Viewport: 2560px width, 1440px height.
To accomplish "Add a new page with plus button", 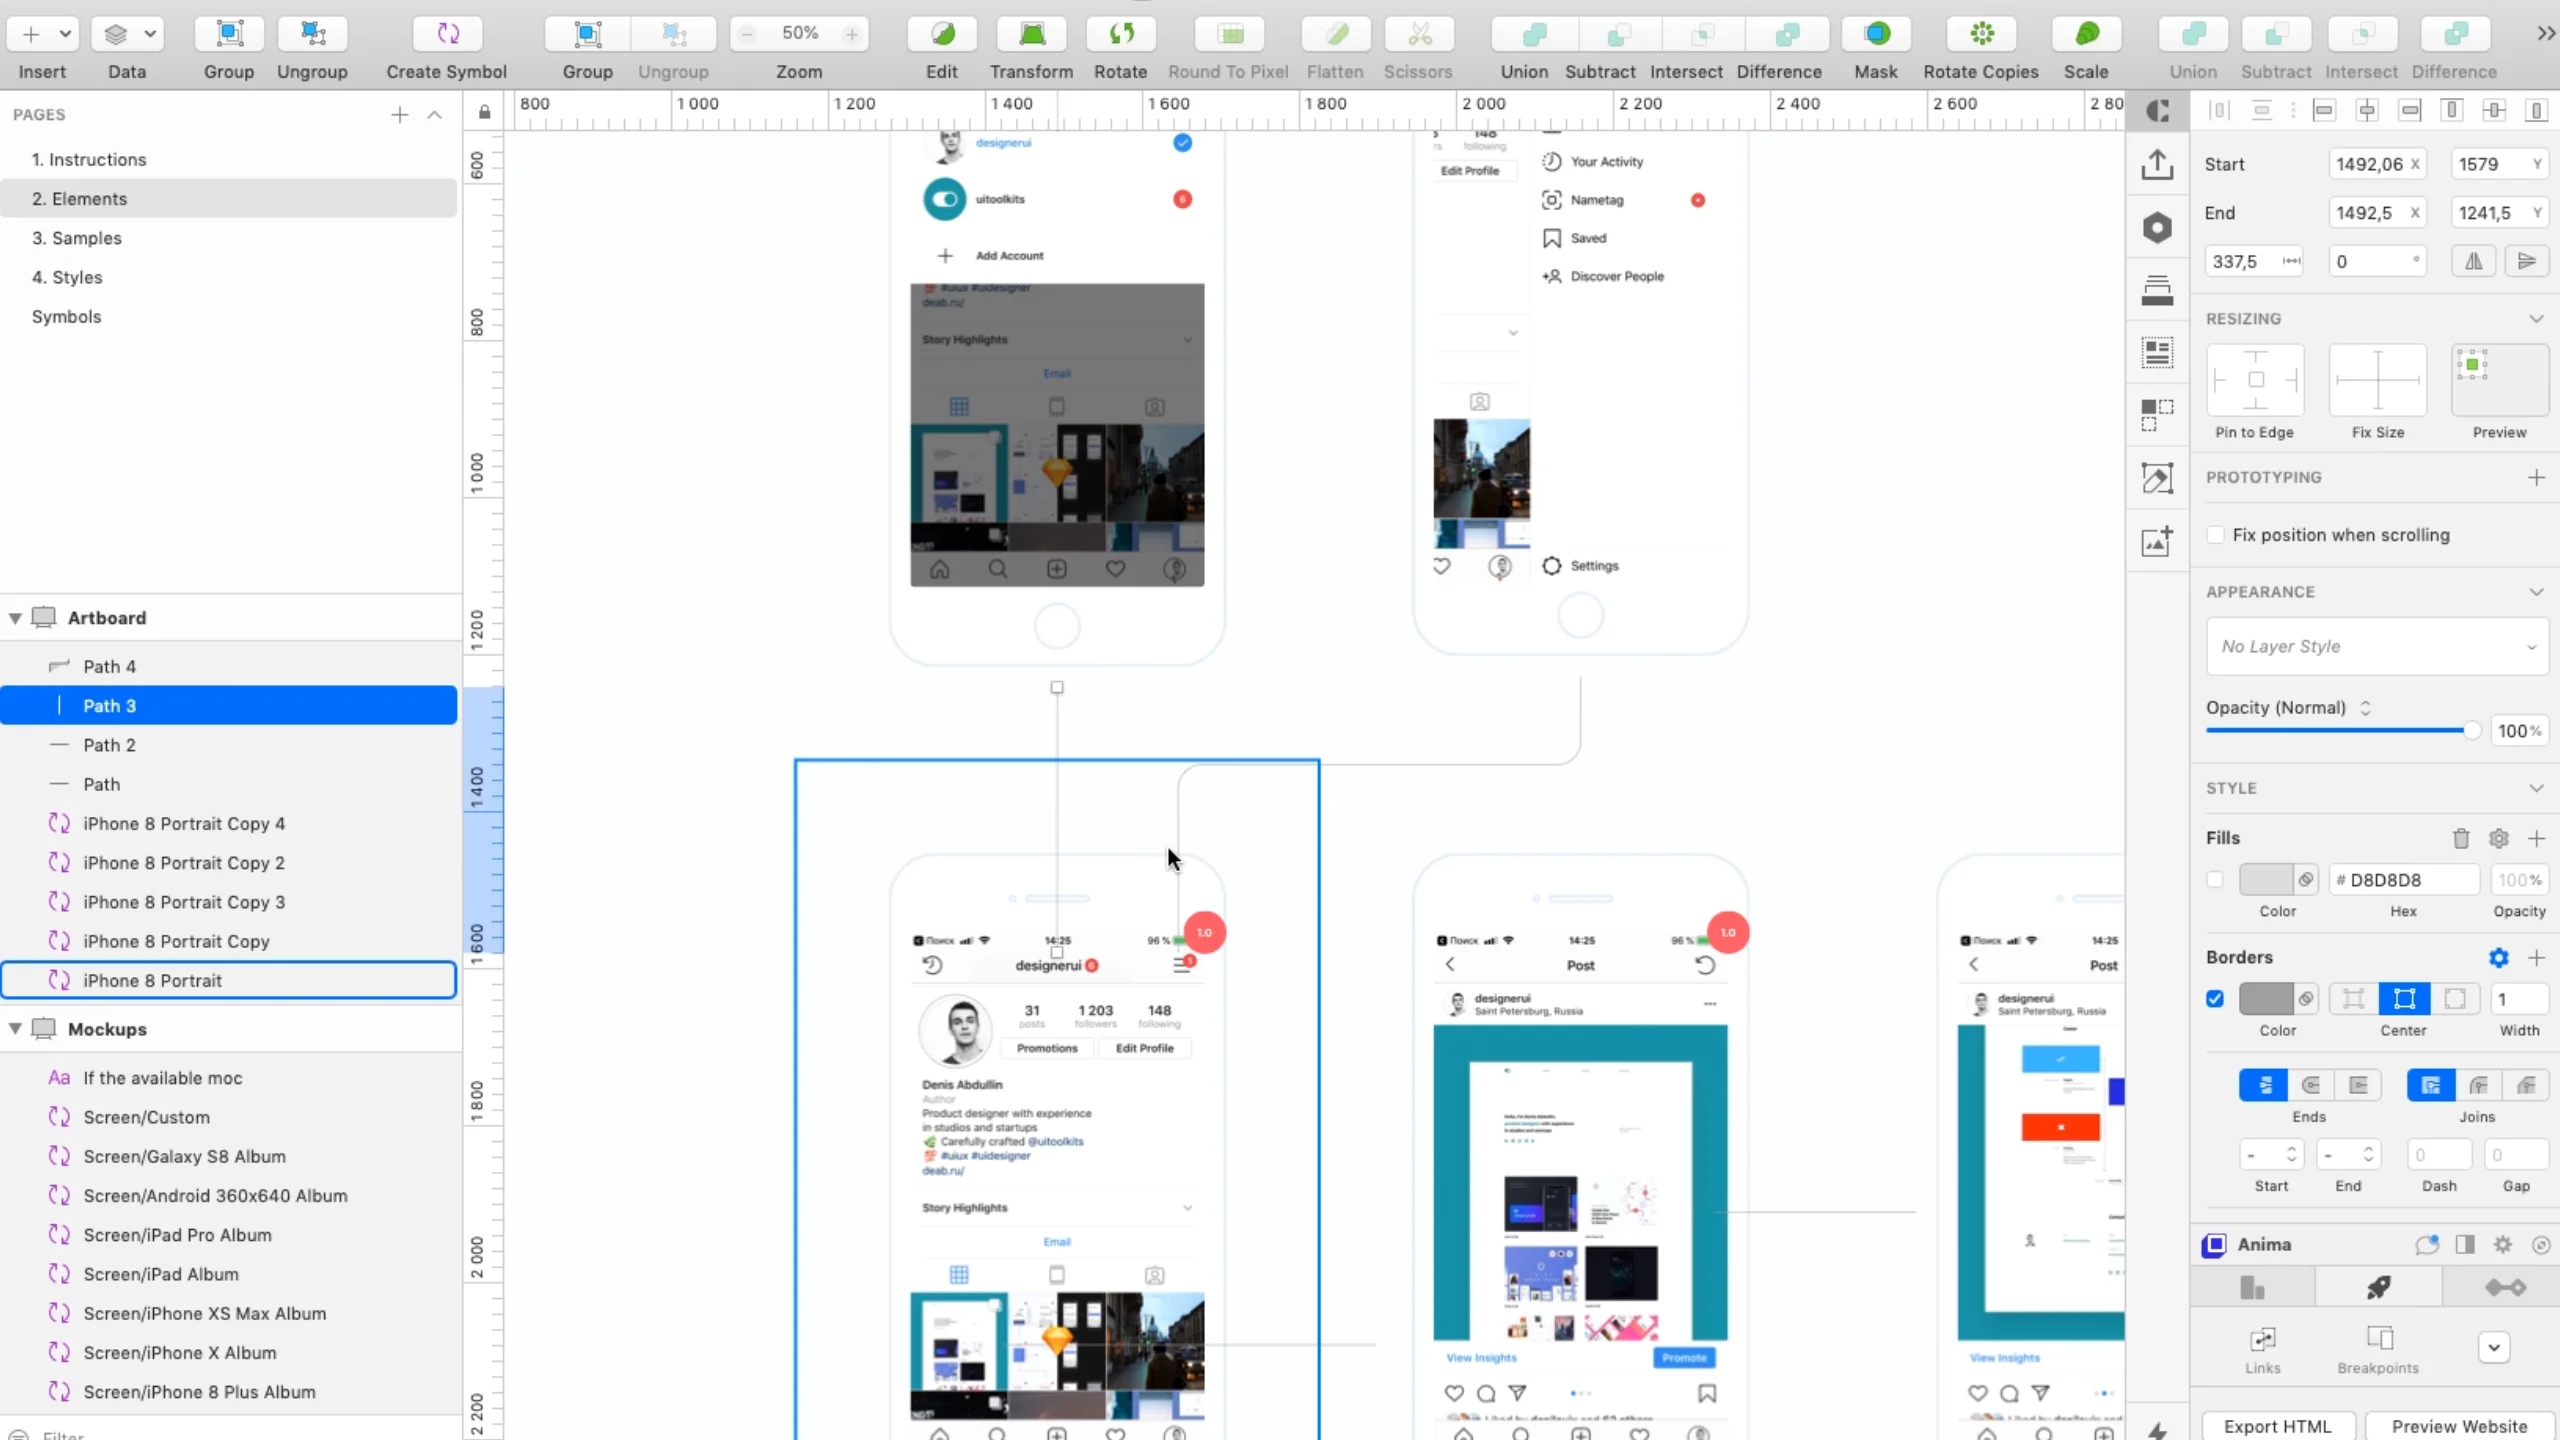I will coord(400,114).
